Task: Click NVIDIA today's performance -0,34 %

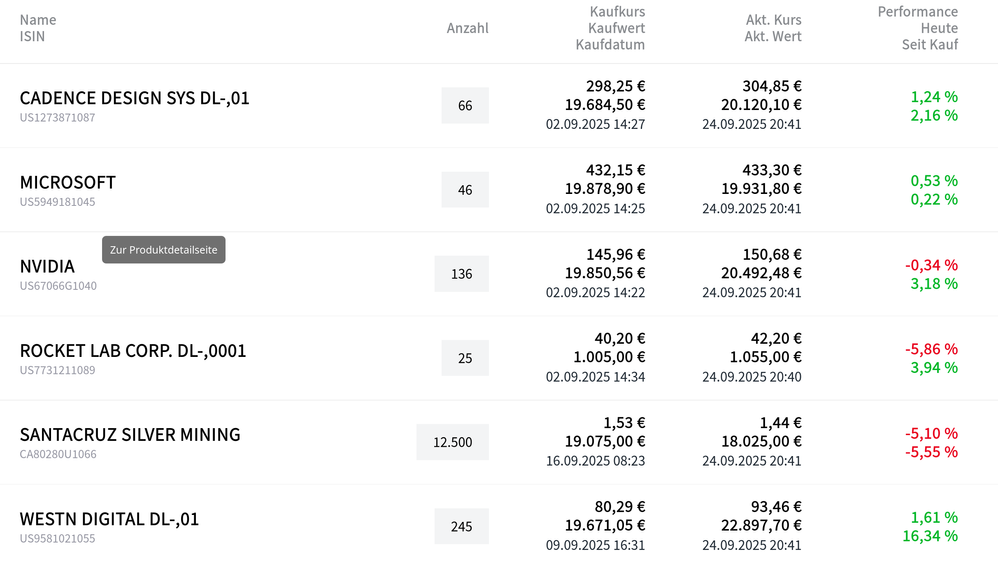Action: pyautogui.click(x=931, y=265)
